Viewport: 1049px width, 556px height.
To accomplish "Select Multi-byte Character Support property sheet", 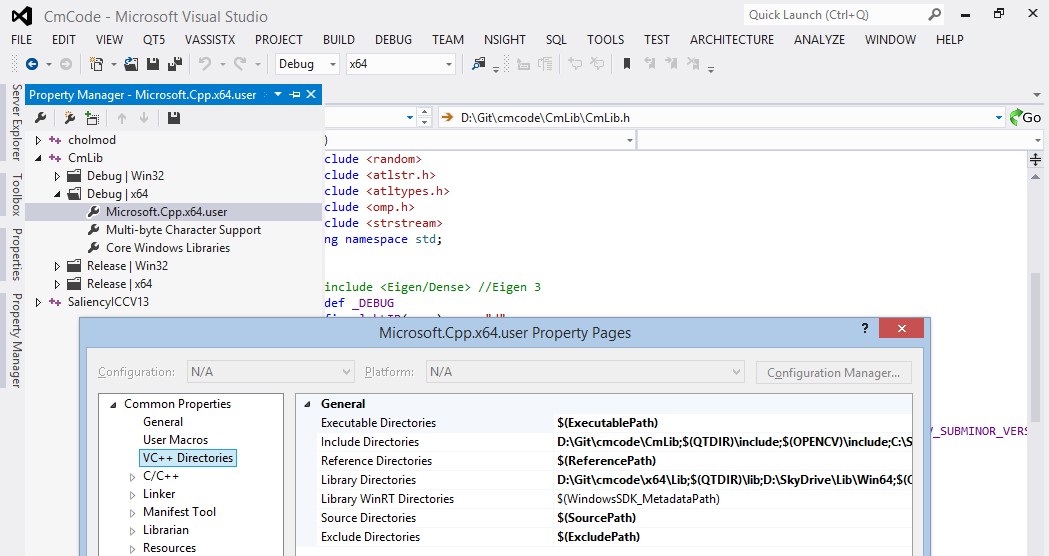I will [183, 230].
